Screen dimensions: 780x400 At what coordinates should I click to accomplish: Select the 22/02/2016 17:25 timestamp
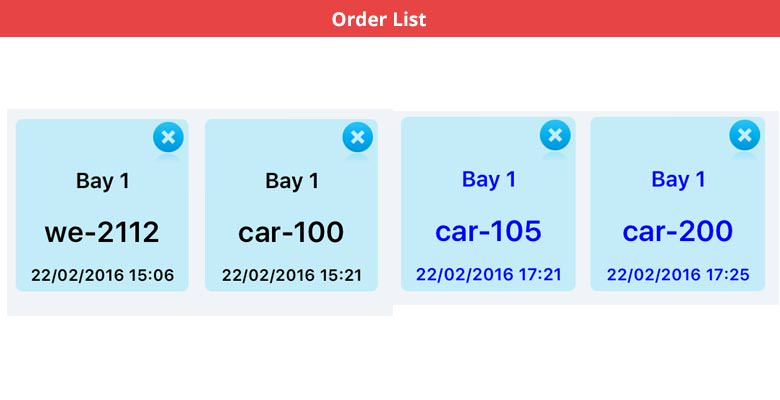(678, 274)
